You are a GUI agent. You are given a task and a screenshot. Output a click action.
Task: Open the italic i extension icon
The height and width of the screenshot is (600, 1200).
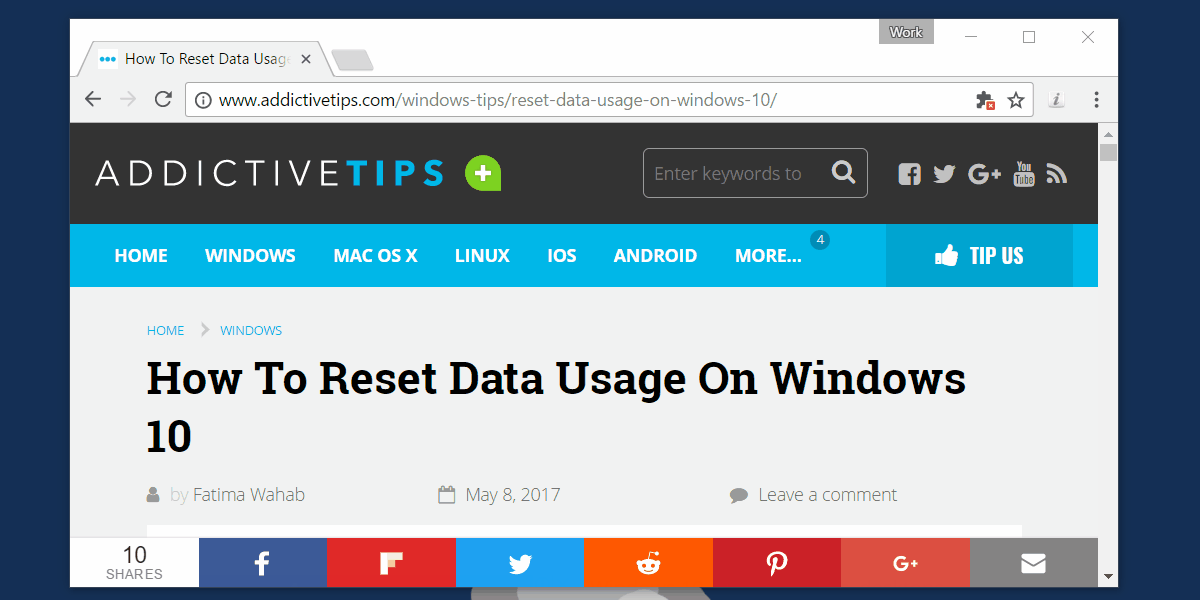coord(1056,100)
